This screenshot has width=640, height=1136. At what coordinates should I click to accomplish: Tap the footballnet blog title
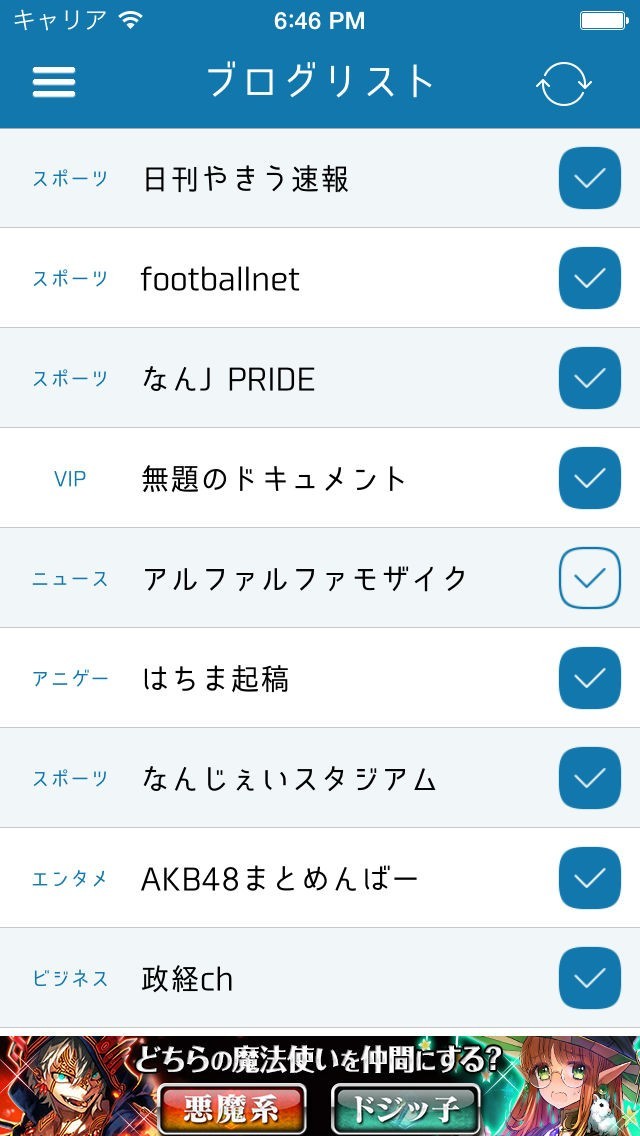click(x=220, y=279)
